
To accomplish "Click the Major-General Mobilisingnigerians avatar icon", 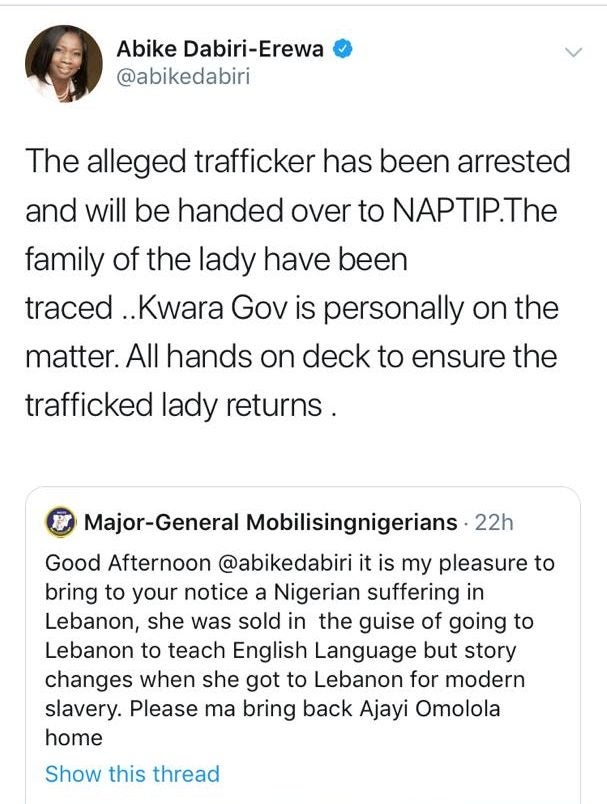I will pyautogui.click(x=61, y=522).
